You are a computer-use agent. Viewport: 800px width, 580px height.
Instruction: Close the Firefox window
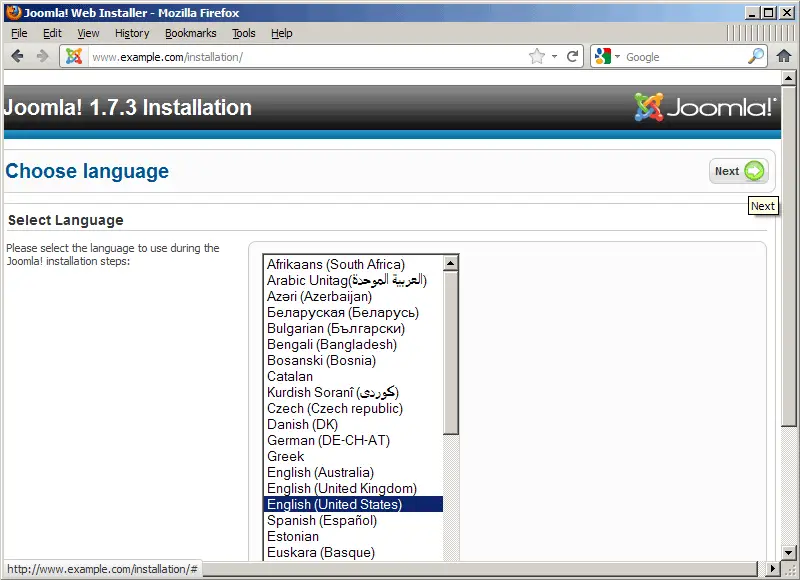(x=787, y=13)
